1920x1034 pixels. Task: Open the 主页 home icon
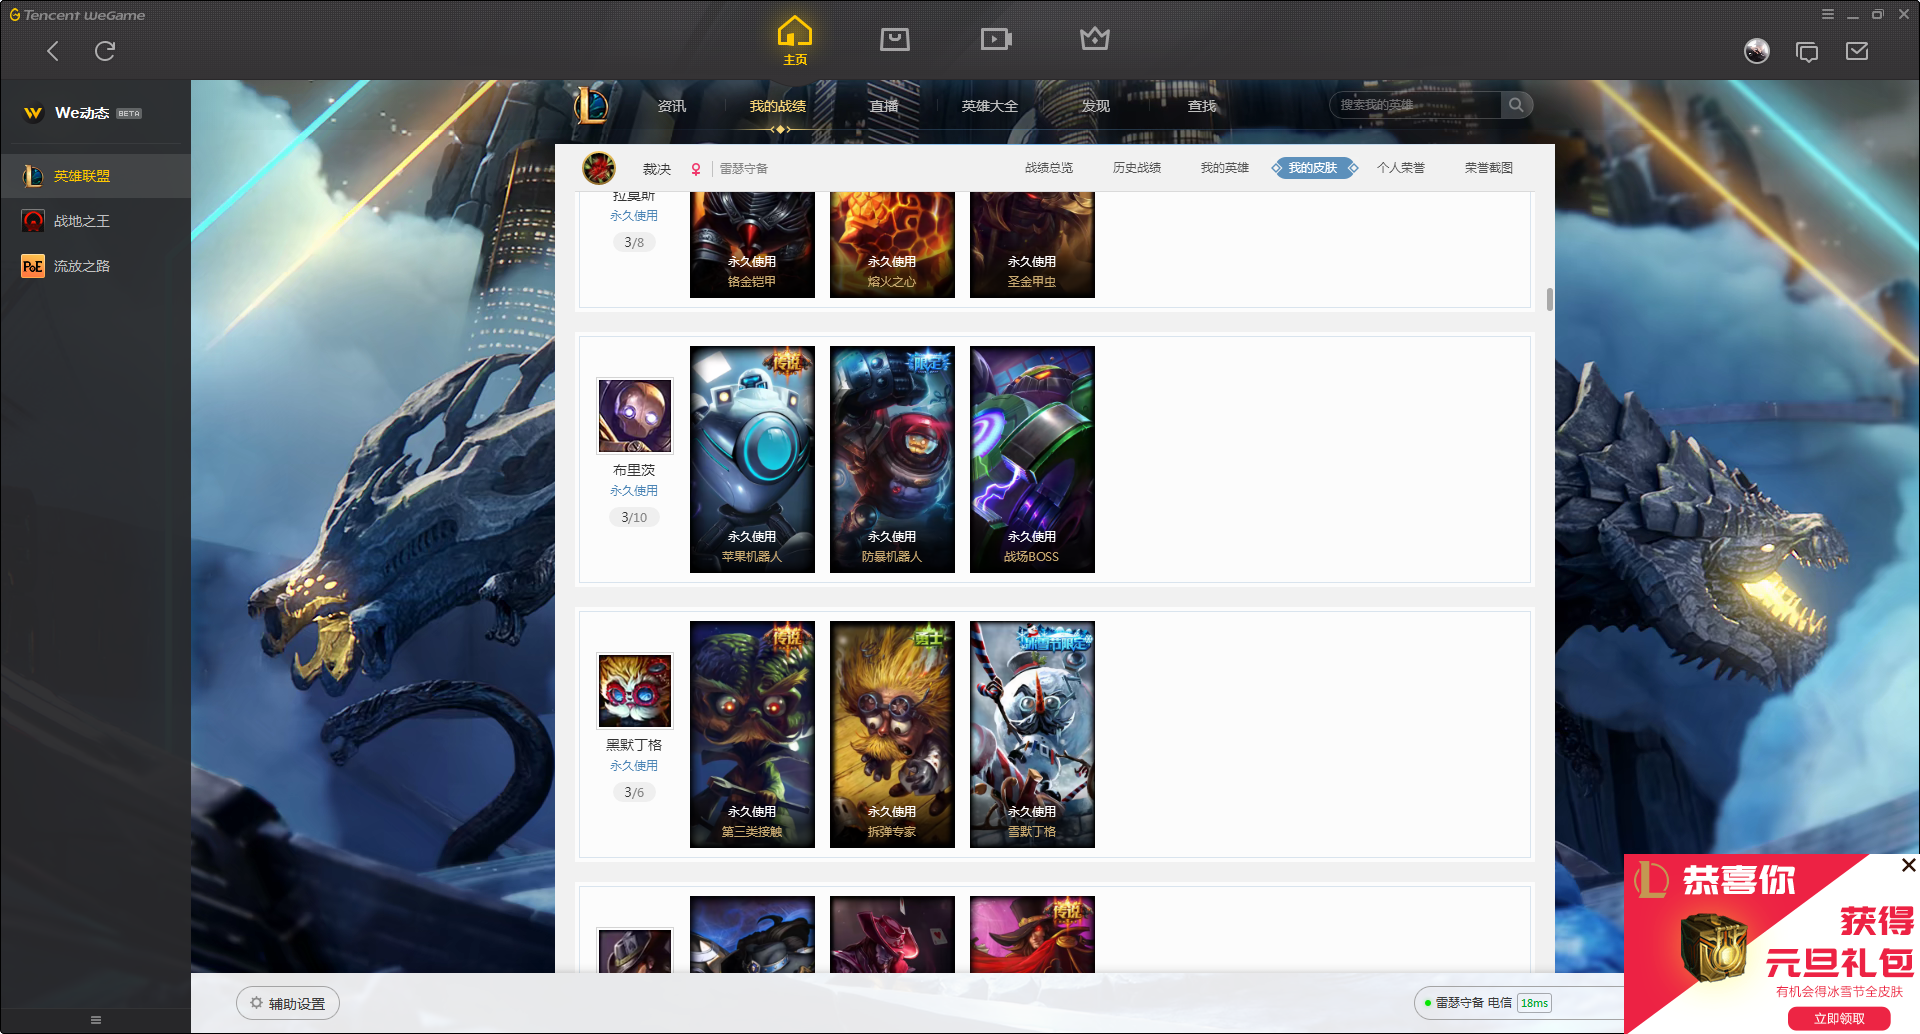pos(795,40)
